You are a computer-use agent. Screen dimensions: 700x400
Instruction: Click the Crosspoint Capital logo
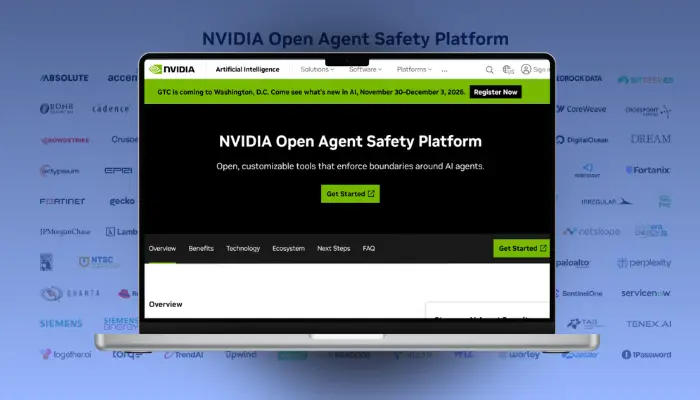tap(648, 111)
